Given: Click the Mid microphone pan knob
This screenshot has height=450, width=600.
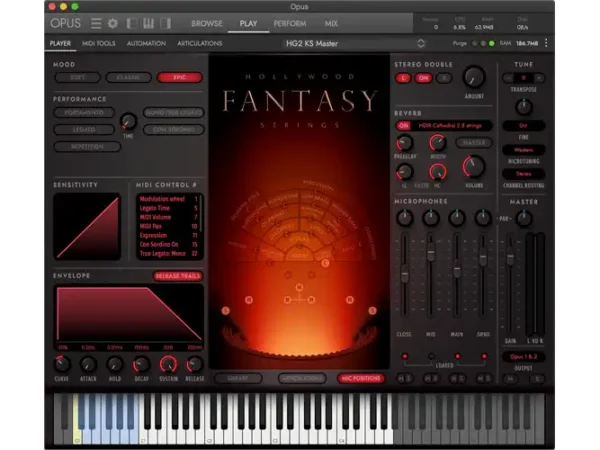Looking at the screenshot, I should click(x=430, y=218).
